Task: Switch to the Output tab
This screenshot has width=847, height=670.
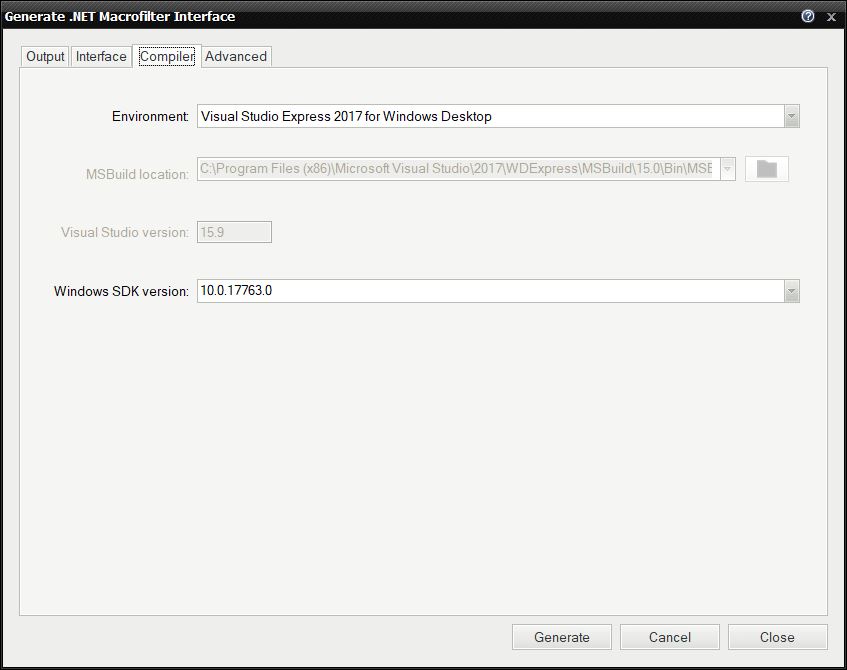Action: (45, 56)
